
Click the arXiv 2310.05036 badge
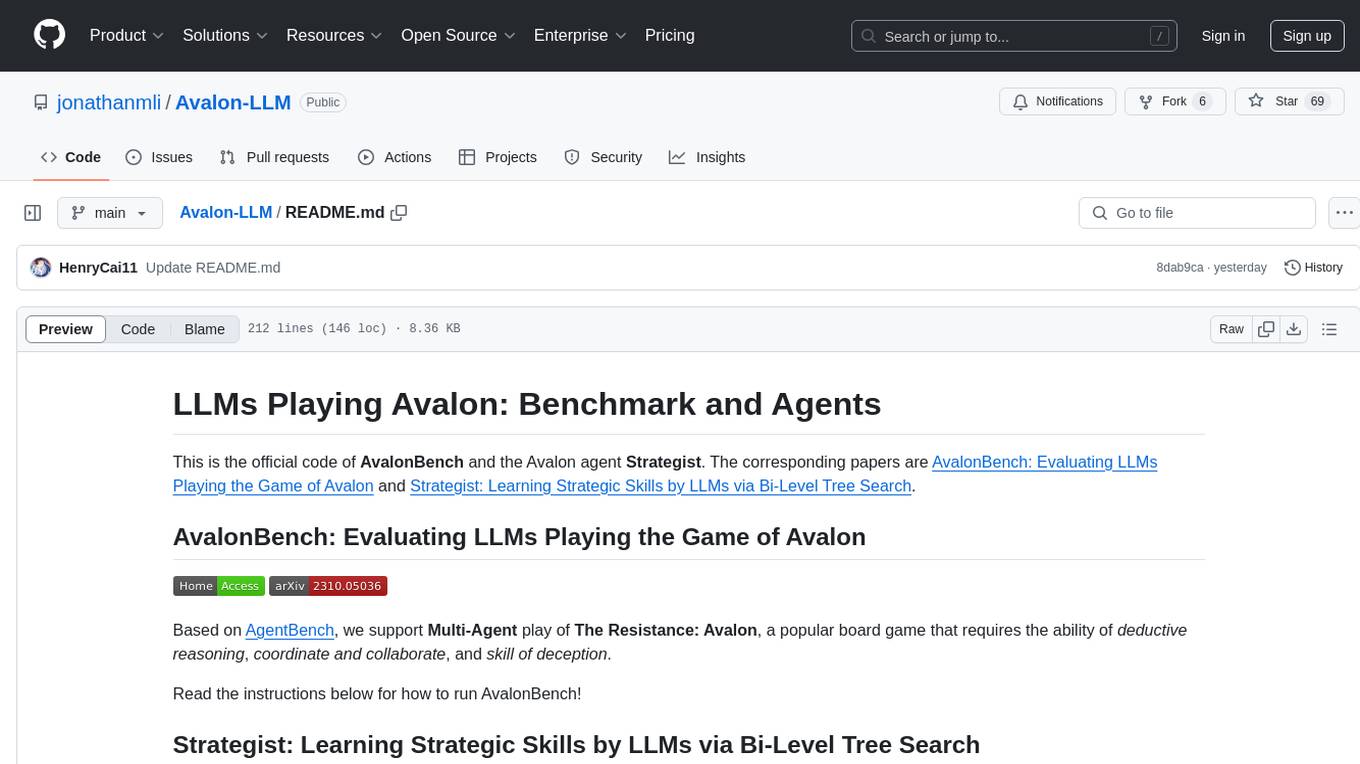328,586
